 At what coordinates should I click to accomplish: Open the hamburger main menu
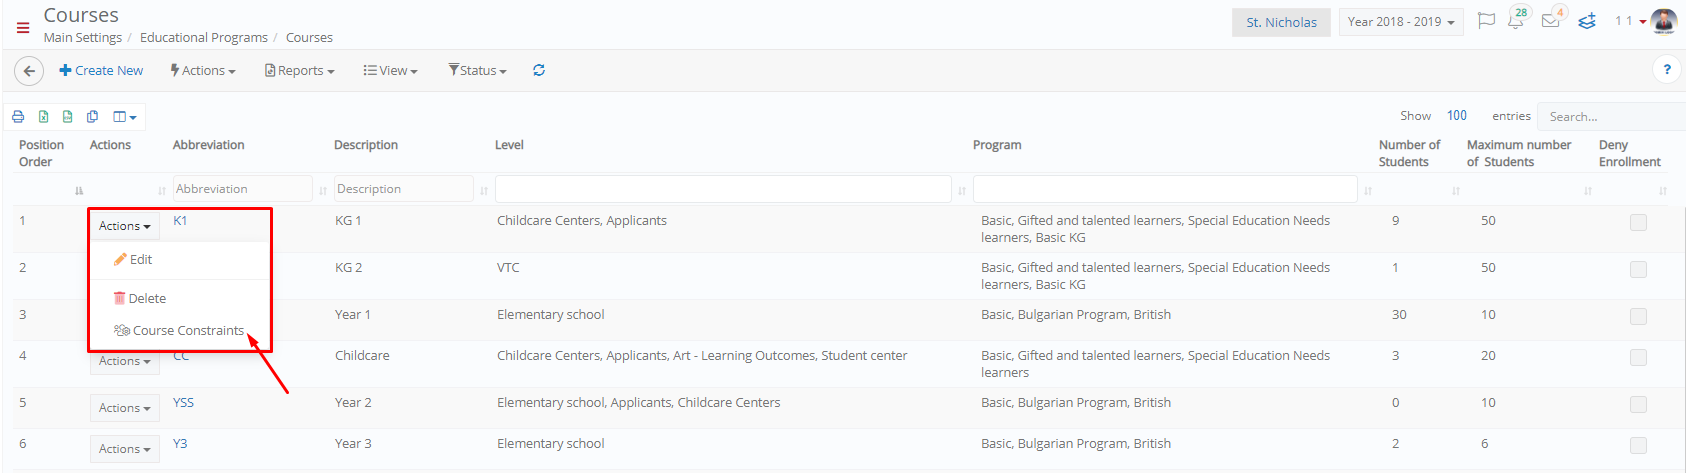pos(23,28)
